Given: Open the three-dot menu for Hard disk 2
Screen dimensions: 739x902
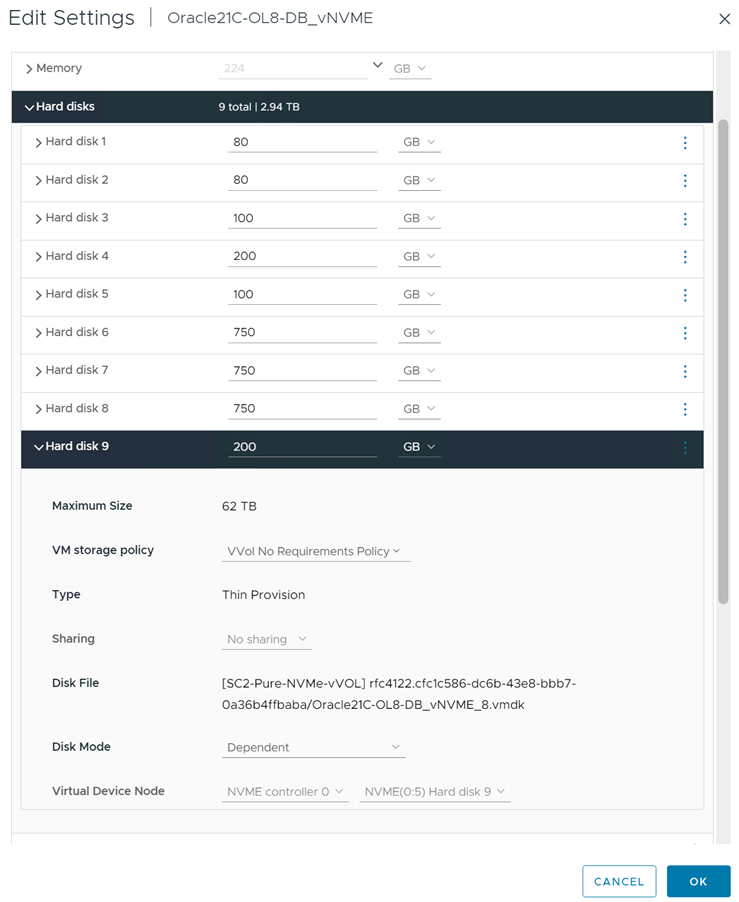Looking at the screenshot, I should [685, 181].
